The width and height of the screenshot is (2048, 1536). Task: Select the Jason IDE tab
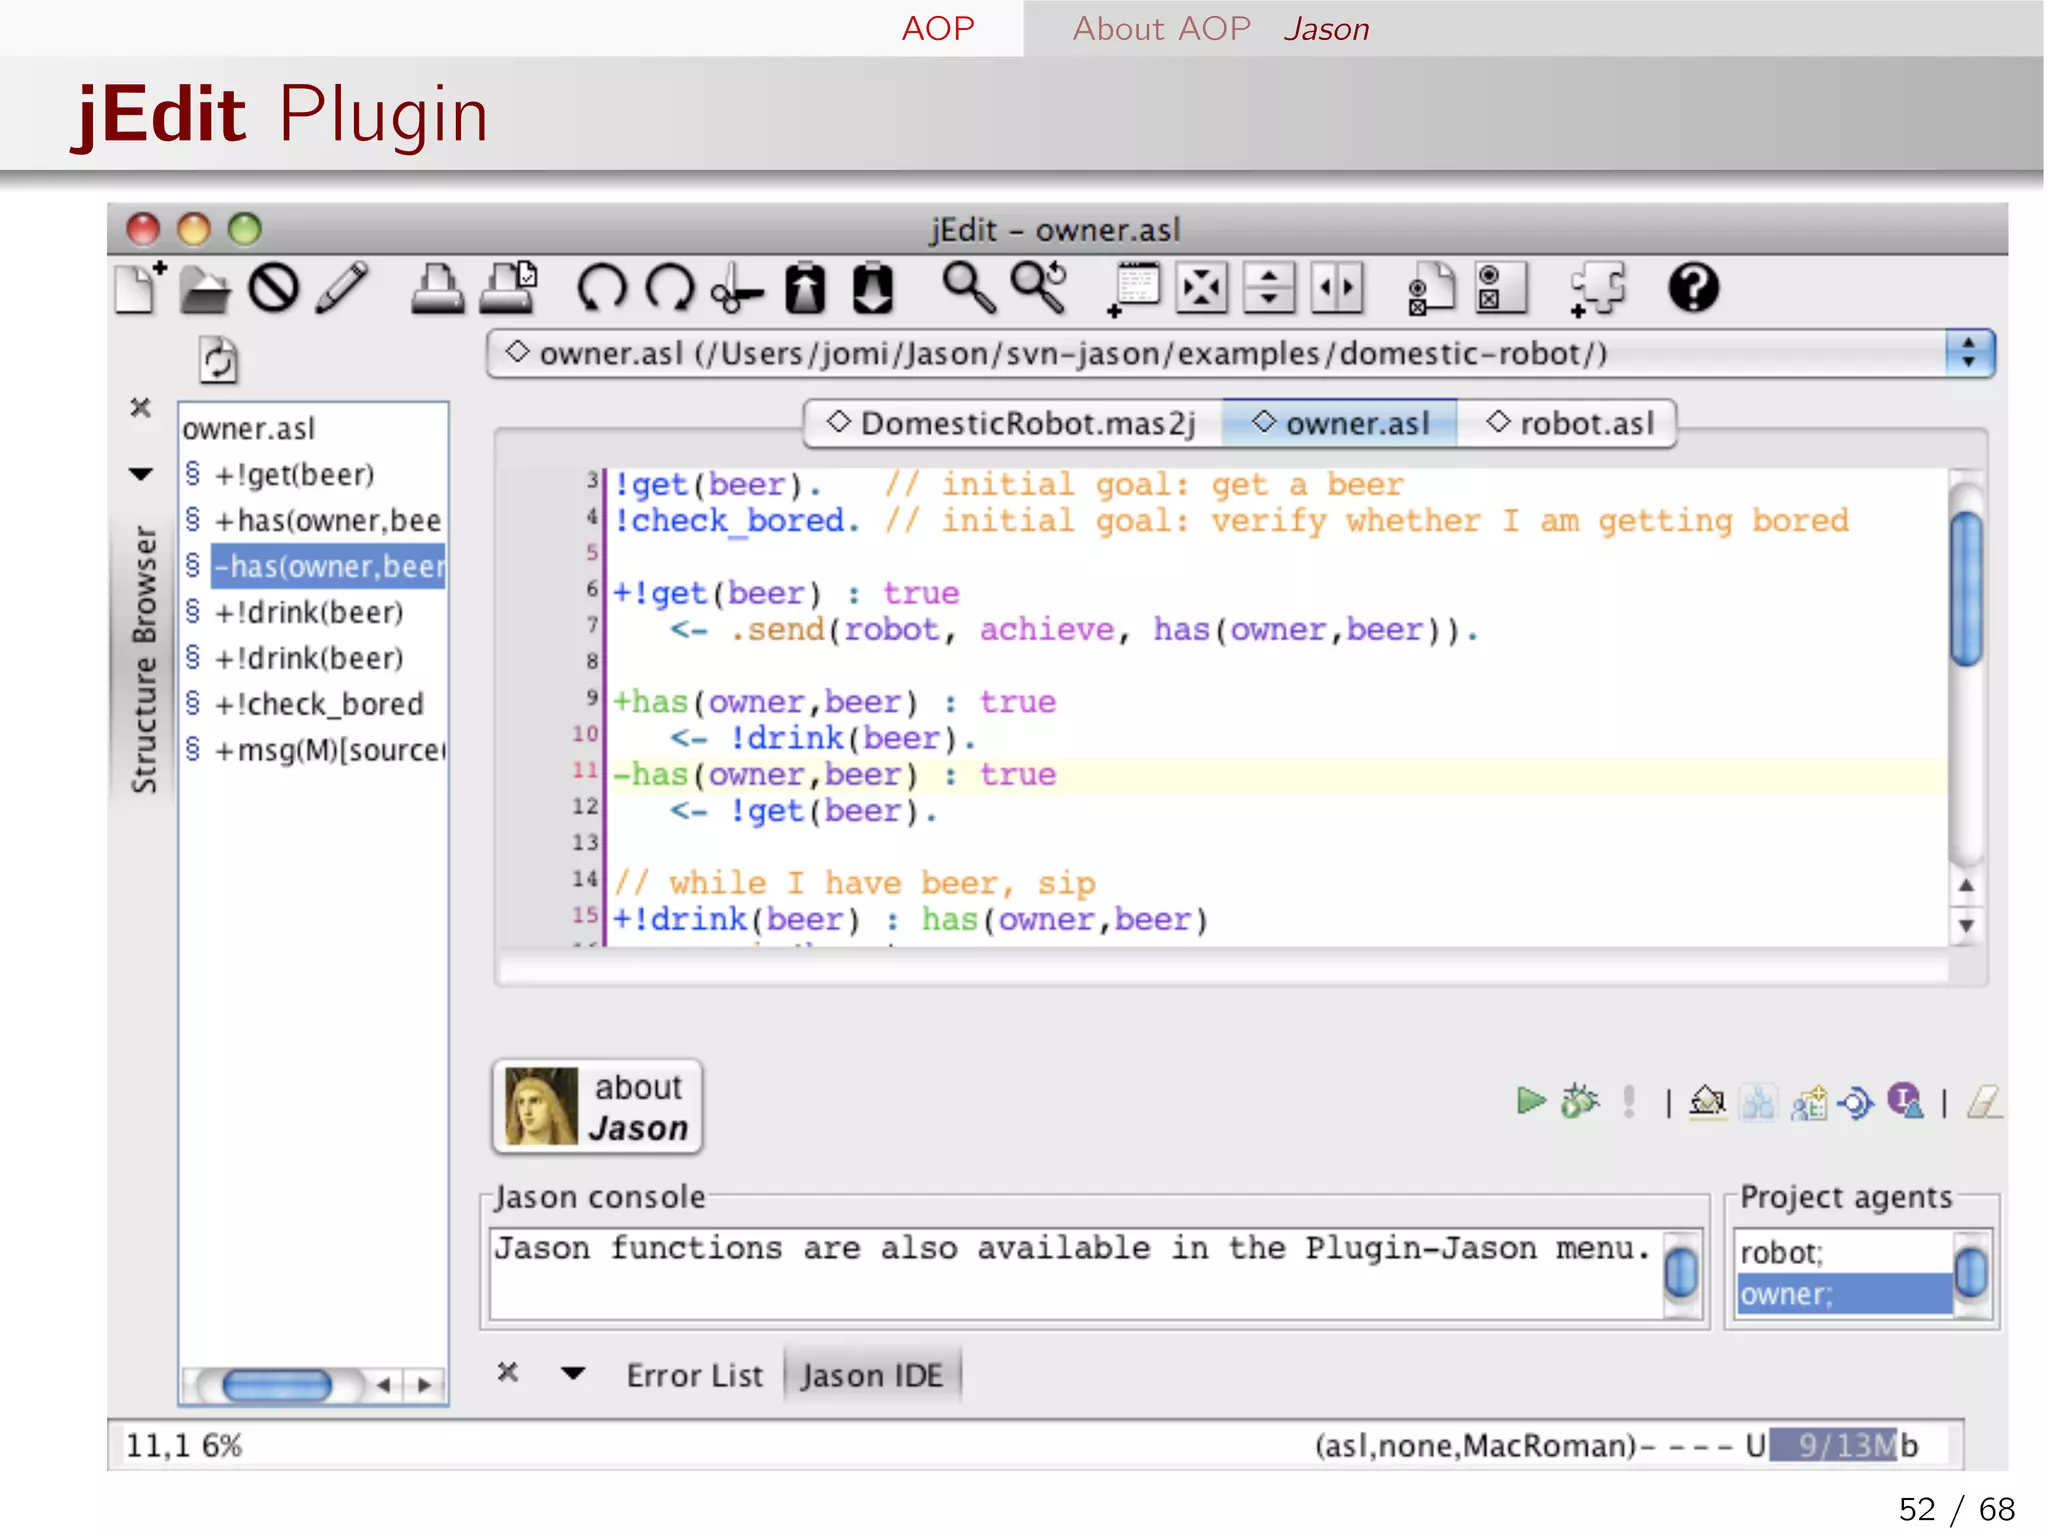[872, 1375]
